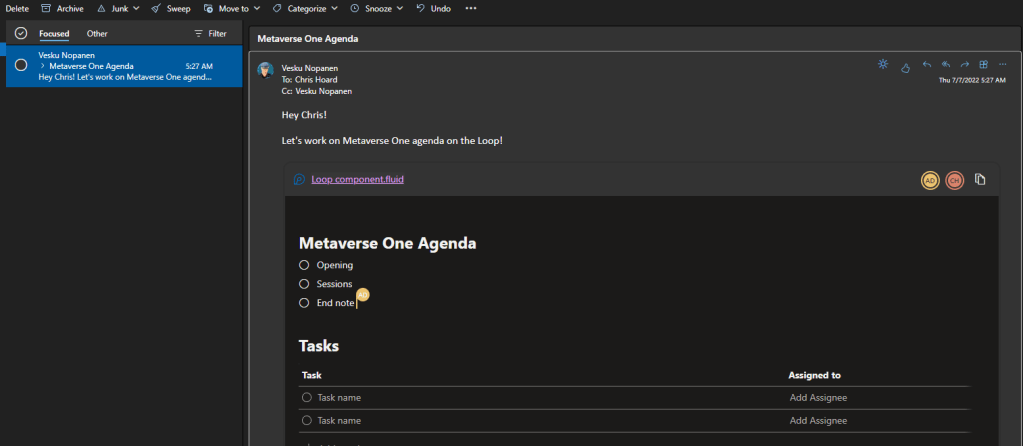The image size is (1023, 446).
Task: Check the Sessions agenda item circle
Action: [304, 284]
